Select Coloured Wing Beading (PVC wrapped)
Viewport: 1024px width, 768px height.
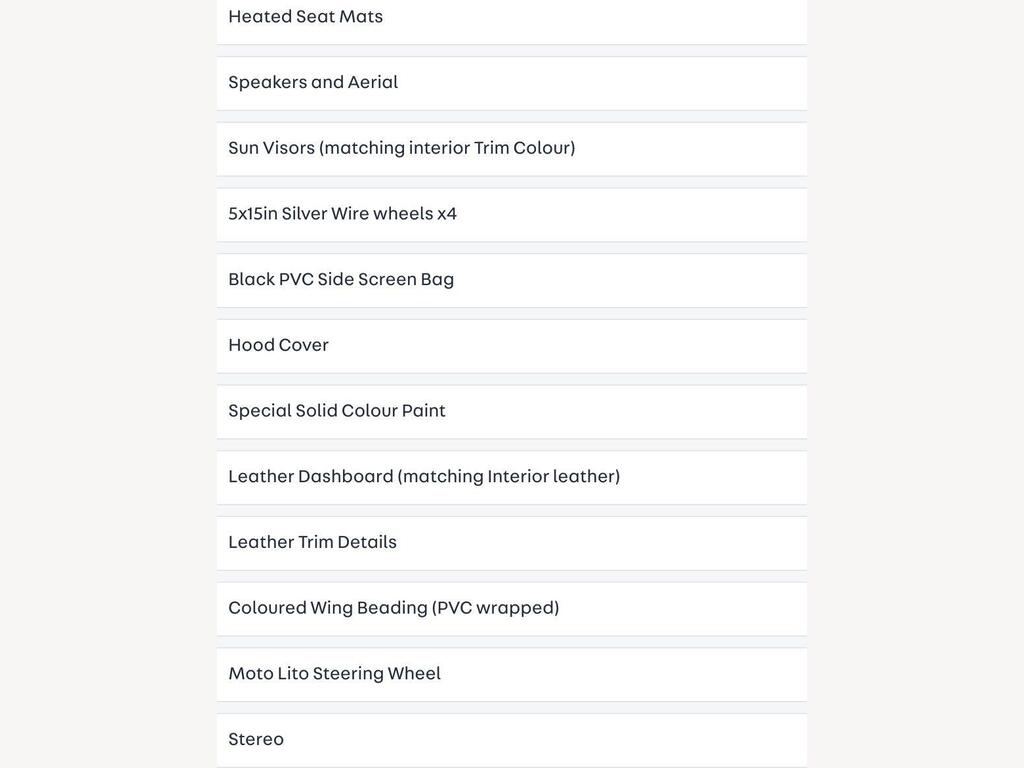pos(512,609)
